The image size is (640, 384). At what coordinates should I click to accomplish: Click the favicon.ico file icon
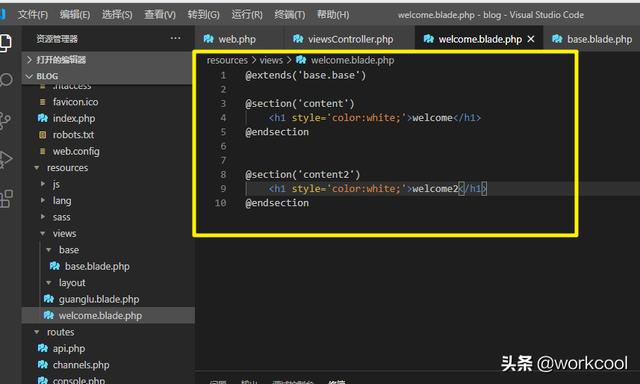[x=42, y=102]
